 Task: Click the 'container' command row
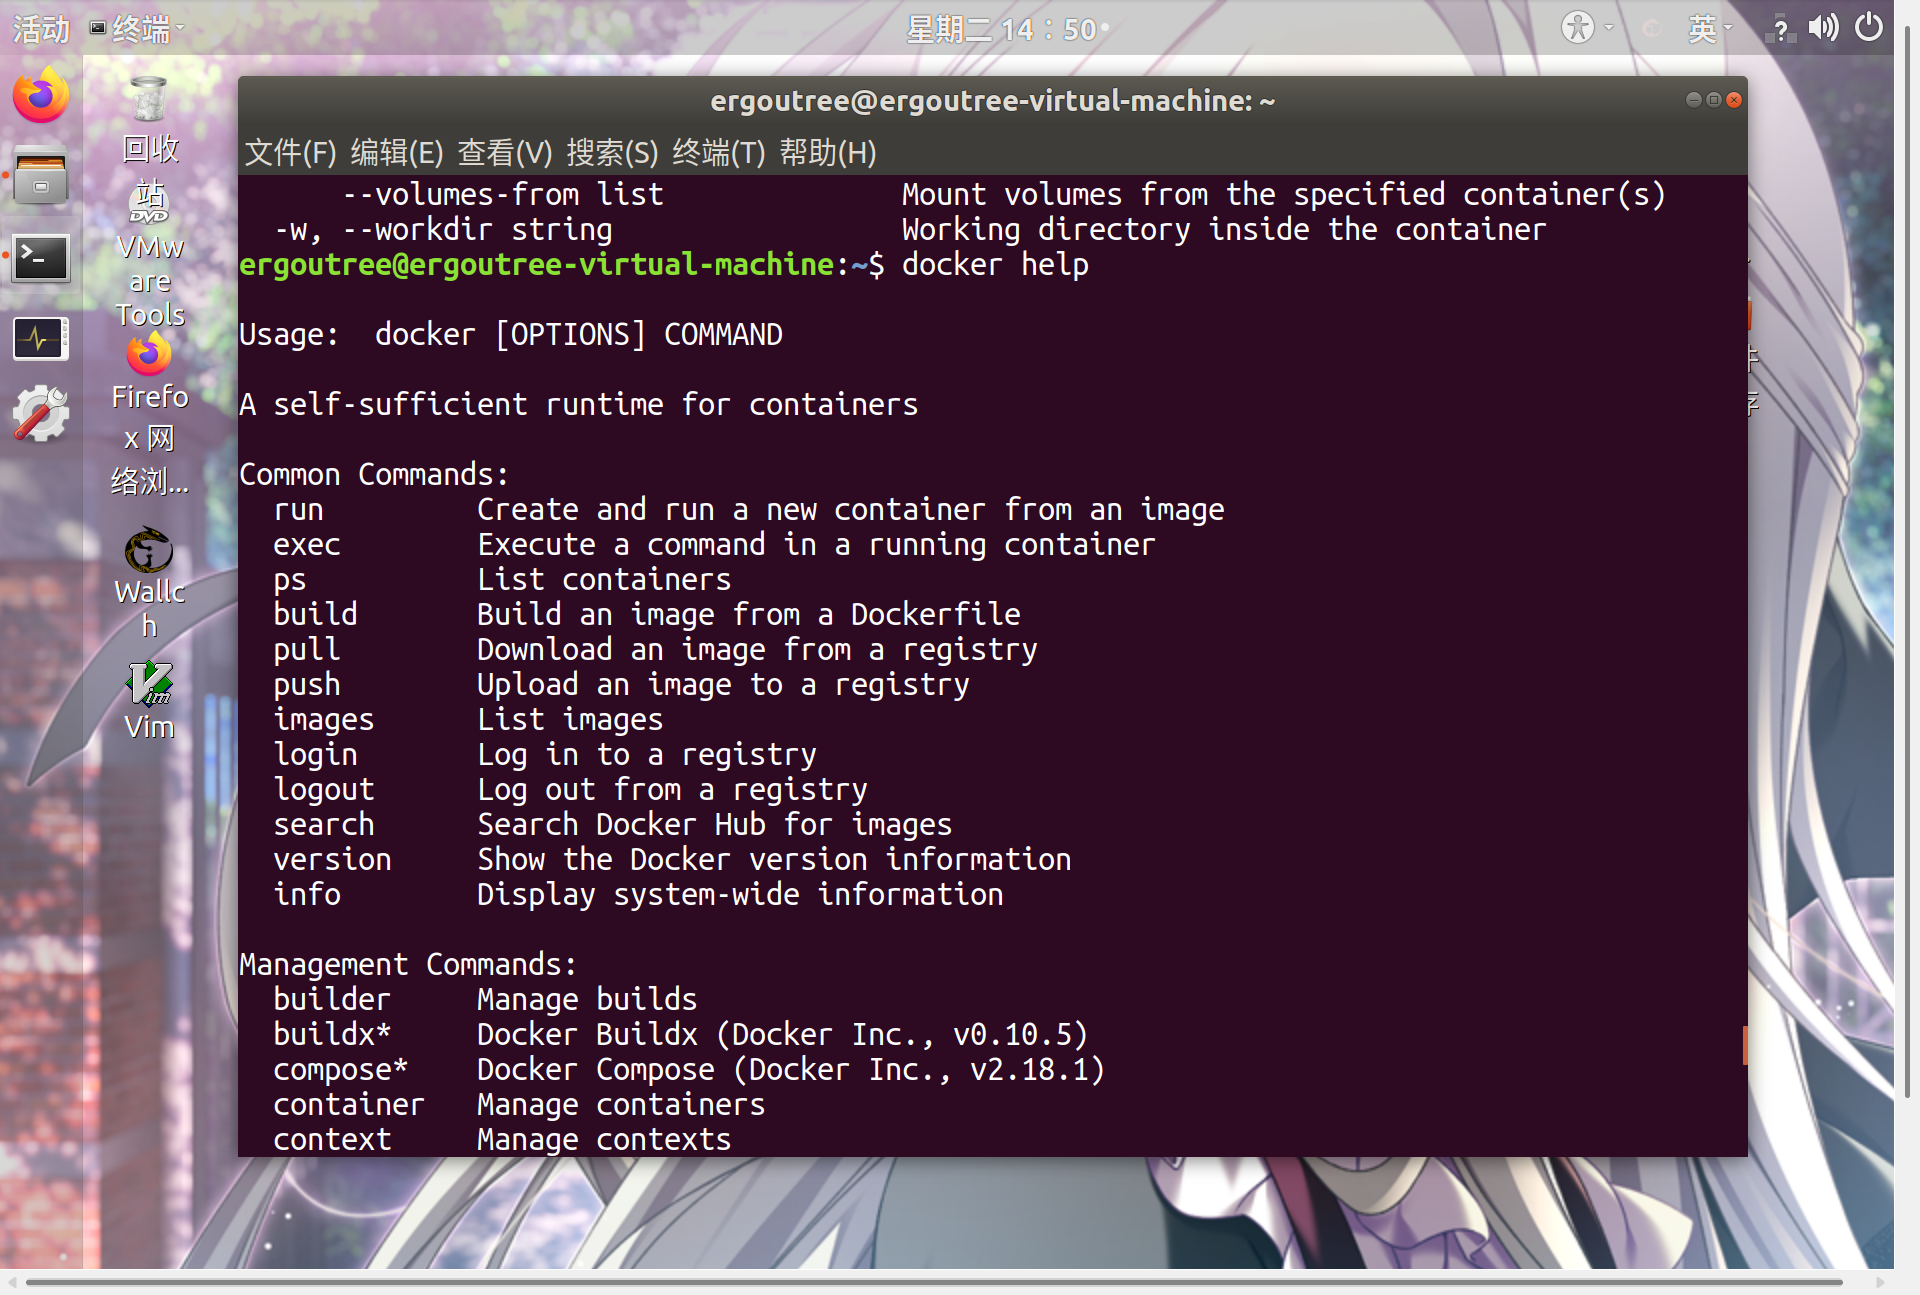click(x=519, y=1105)
